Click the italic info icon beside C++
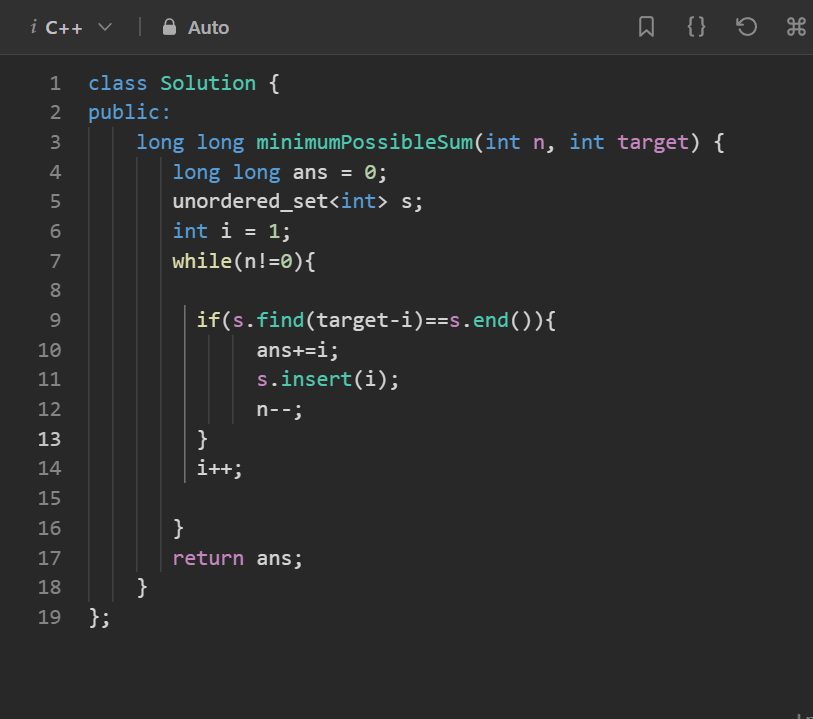This screenshot has width=813, height=719. (x=34, y=27)
